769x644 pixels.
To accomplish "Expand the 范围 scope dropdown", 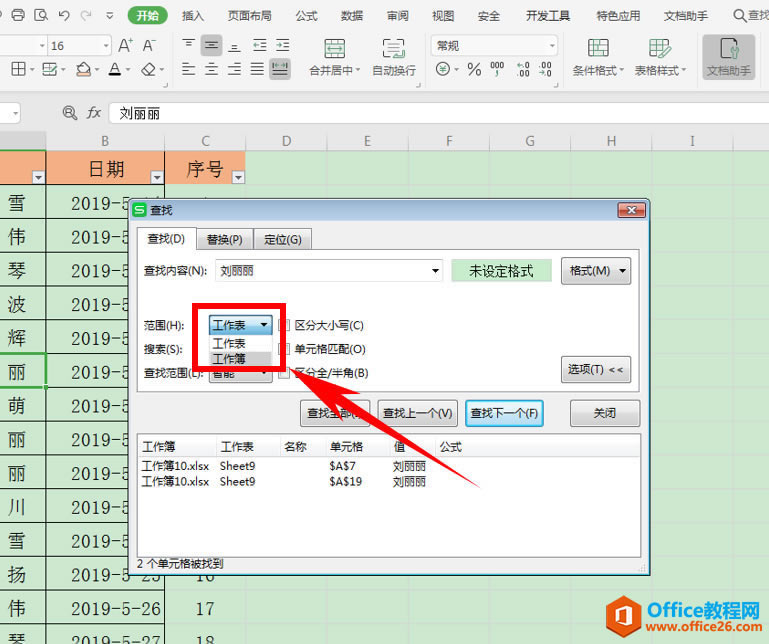I will click(264, 325).
